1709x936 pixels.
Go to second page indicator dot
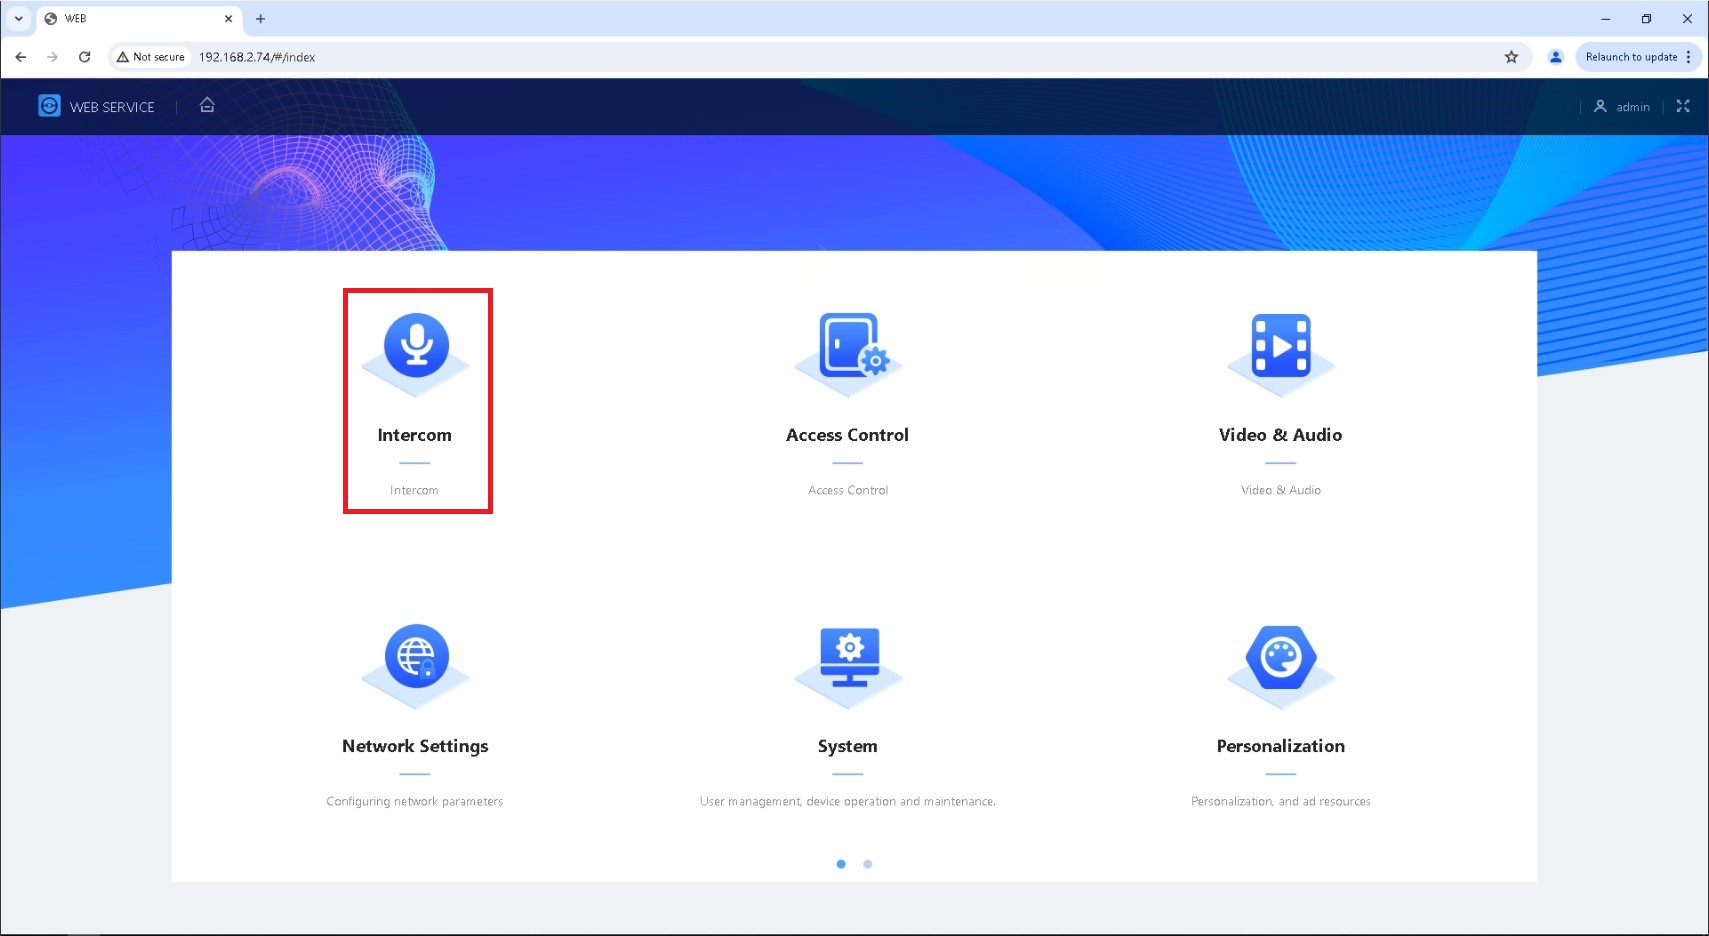pos(868,864)
